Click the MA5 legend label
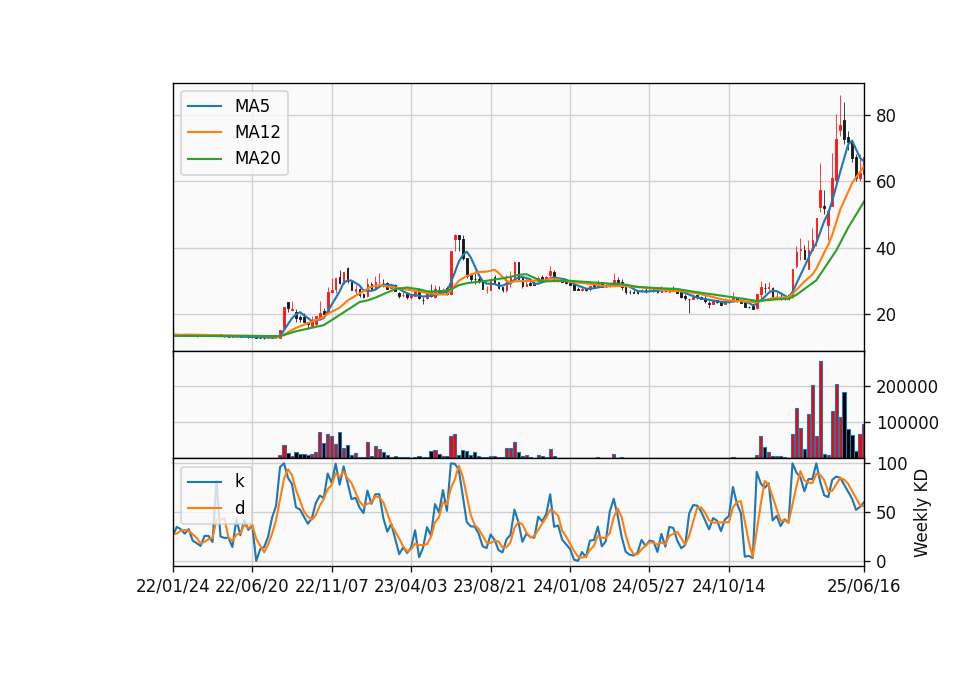The image size is (960, 690). 252,106
